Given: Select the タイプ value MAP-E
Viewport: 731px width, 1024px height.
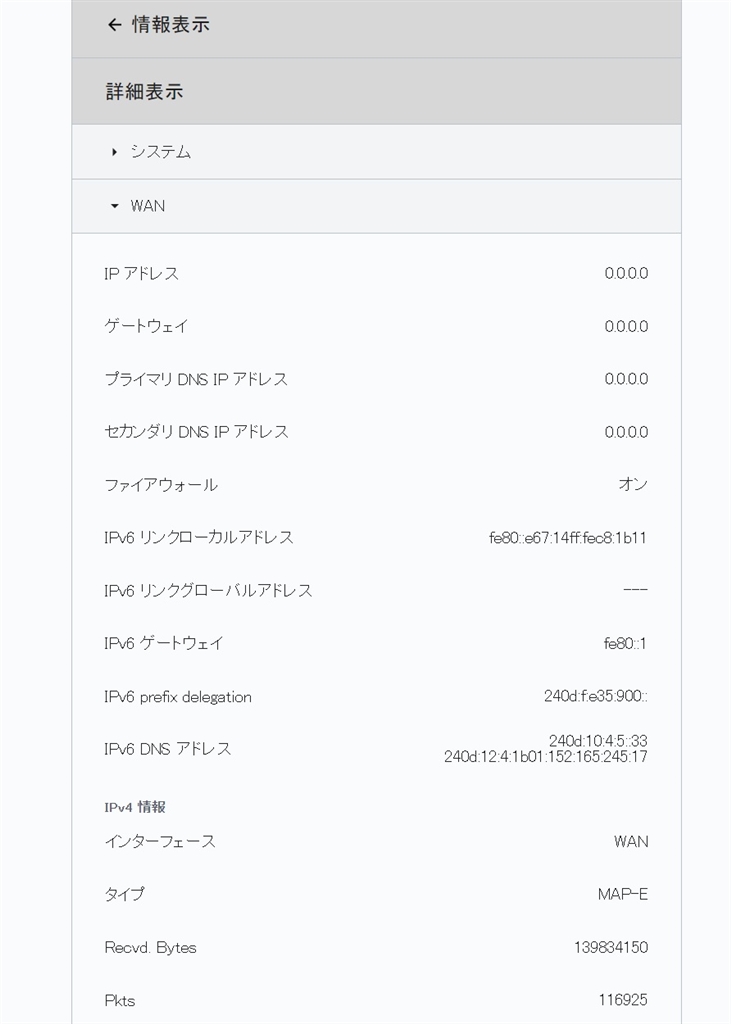Looking at the screenshot, I should [623, 894].
